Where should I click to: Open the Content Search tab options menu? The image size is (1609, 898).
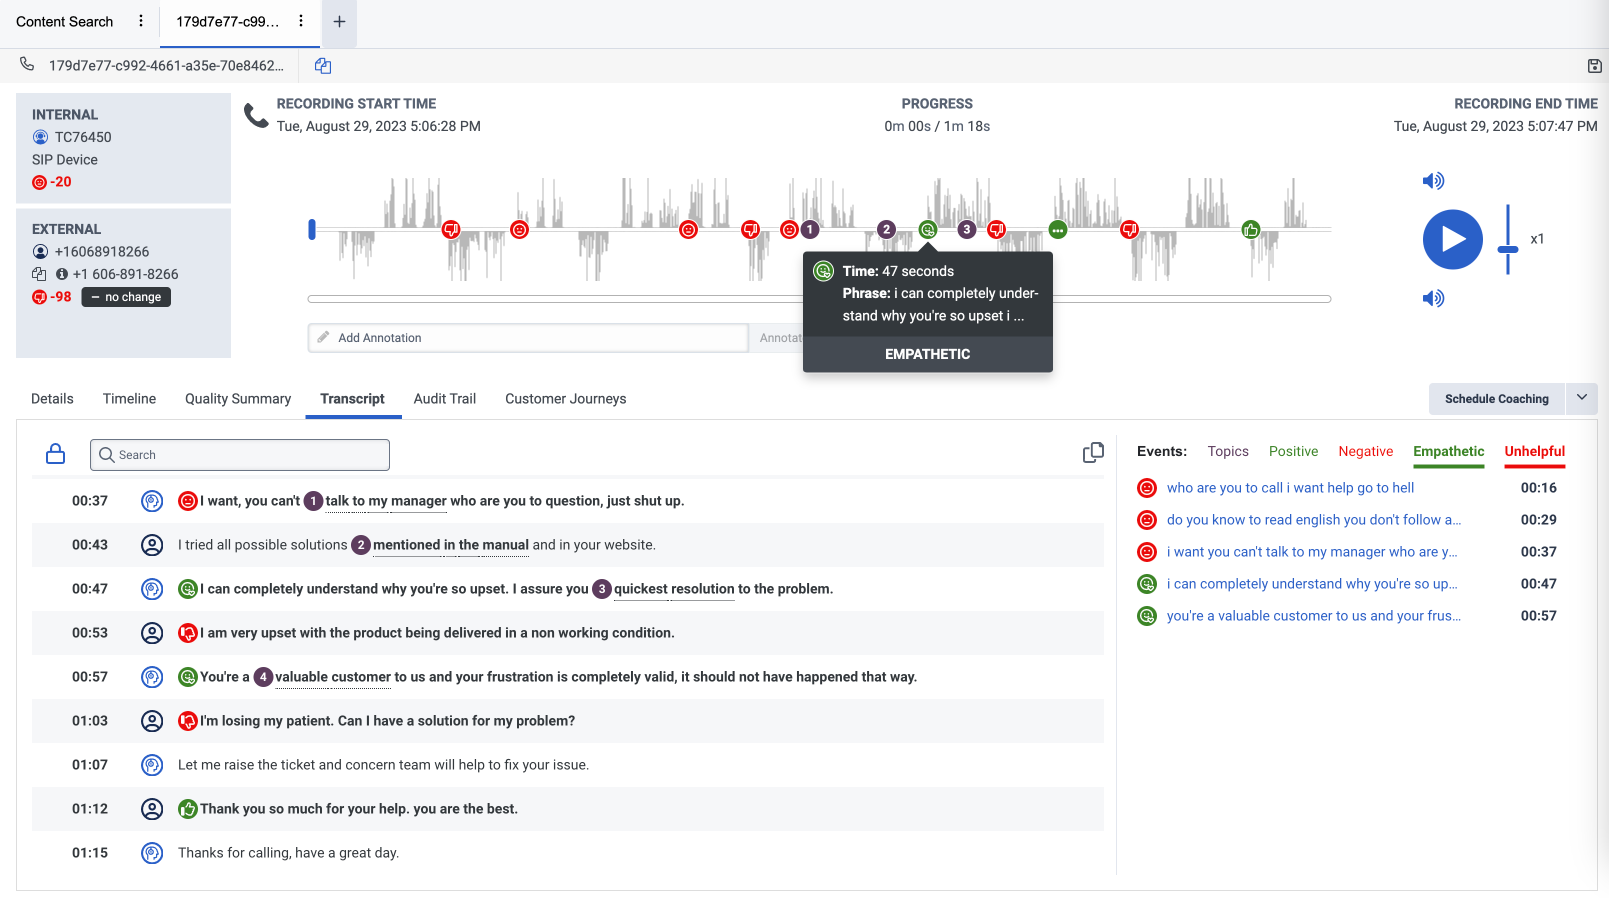[141, 21]
